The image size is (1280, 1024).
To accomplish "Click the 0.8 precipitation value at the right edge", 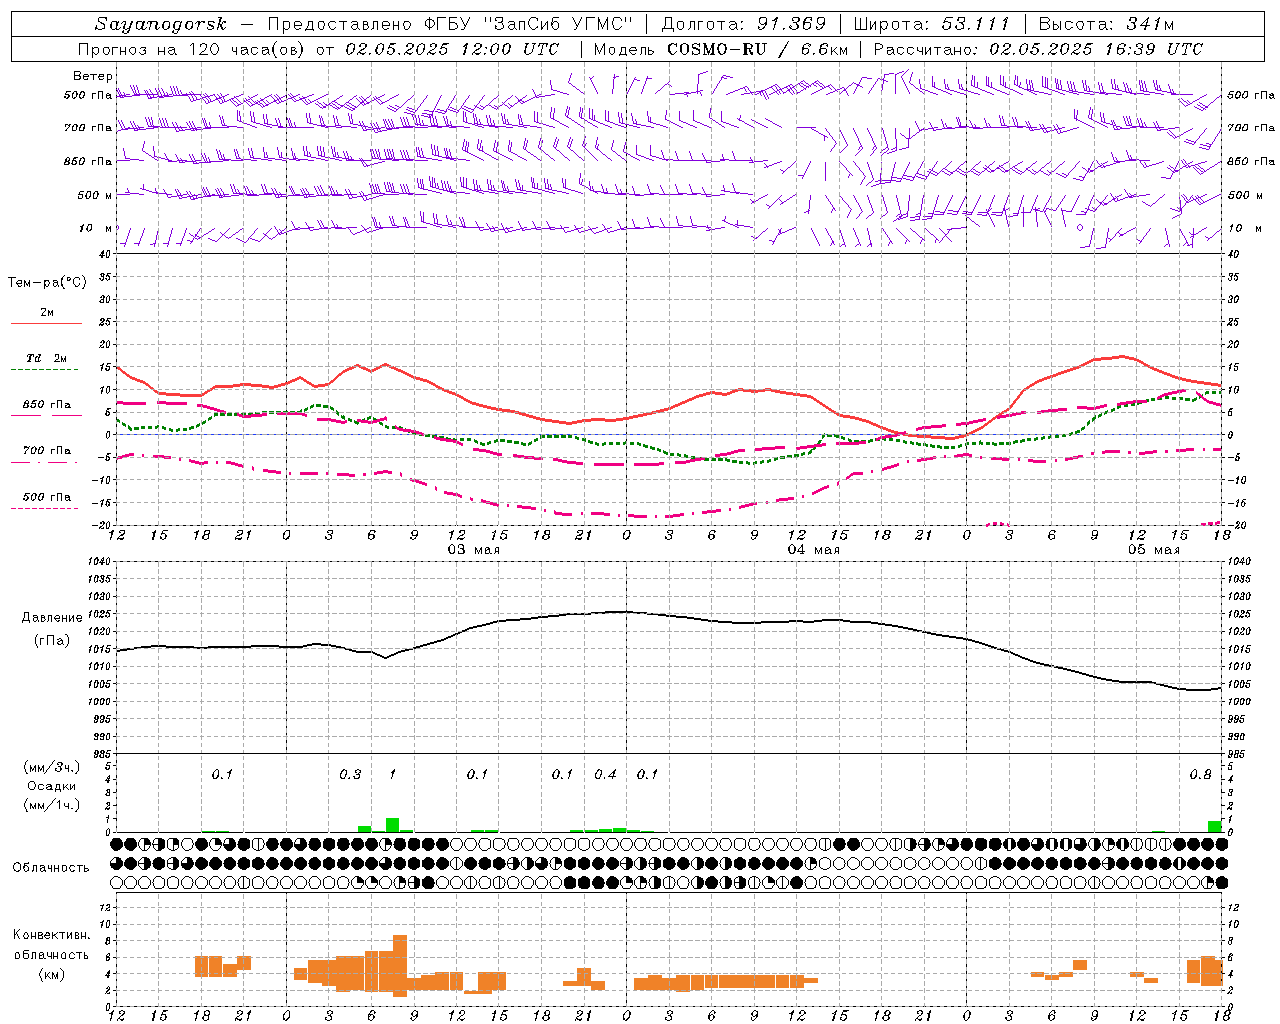I will click(1200, 775).
